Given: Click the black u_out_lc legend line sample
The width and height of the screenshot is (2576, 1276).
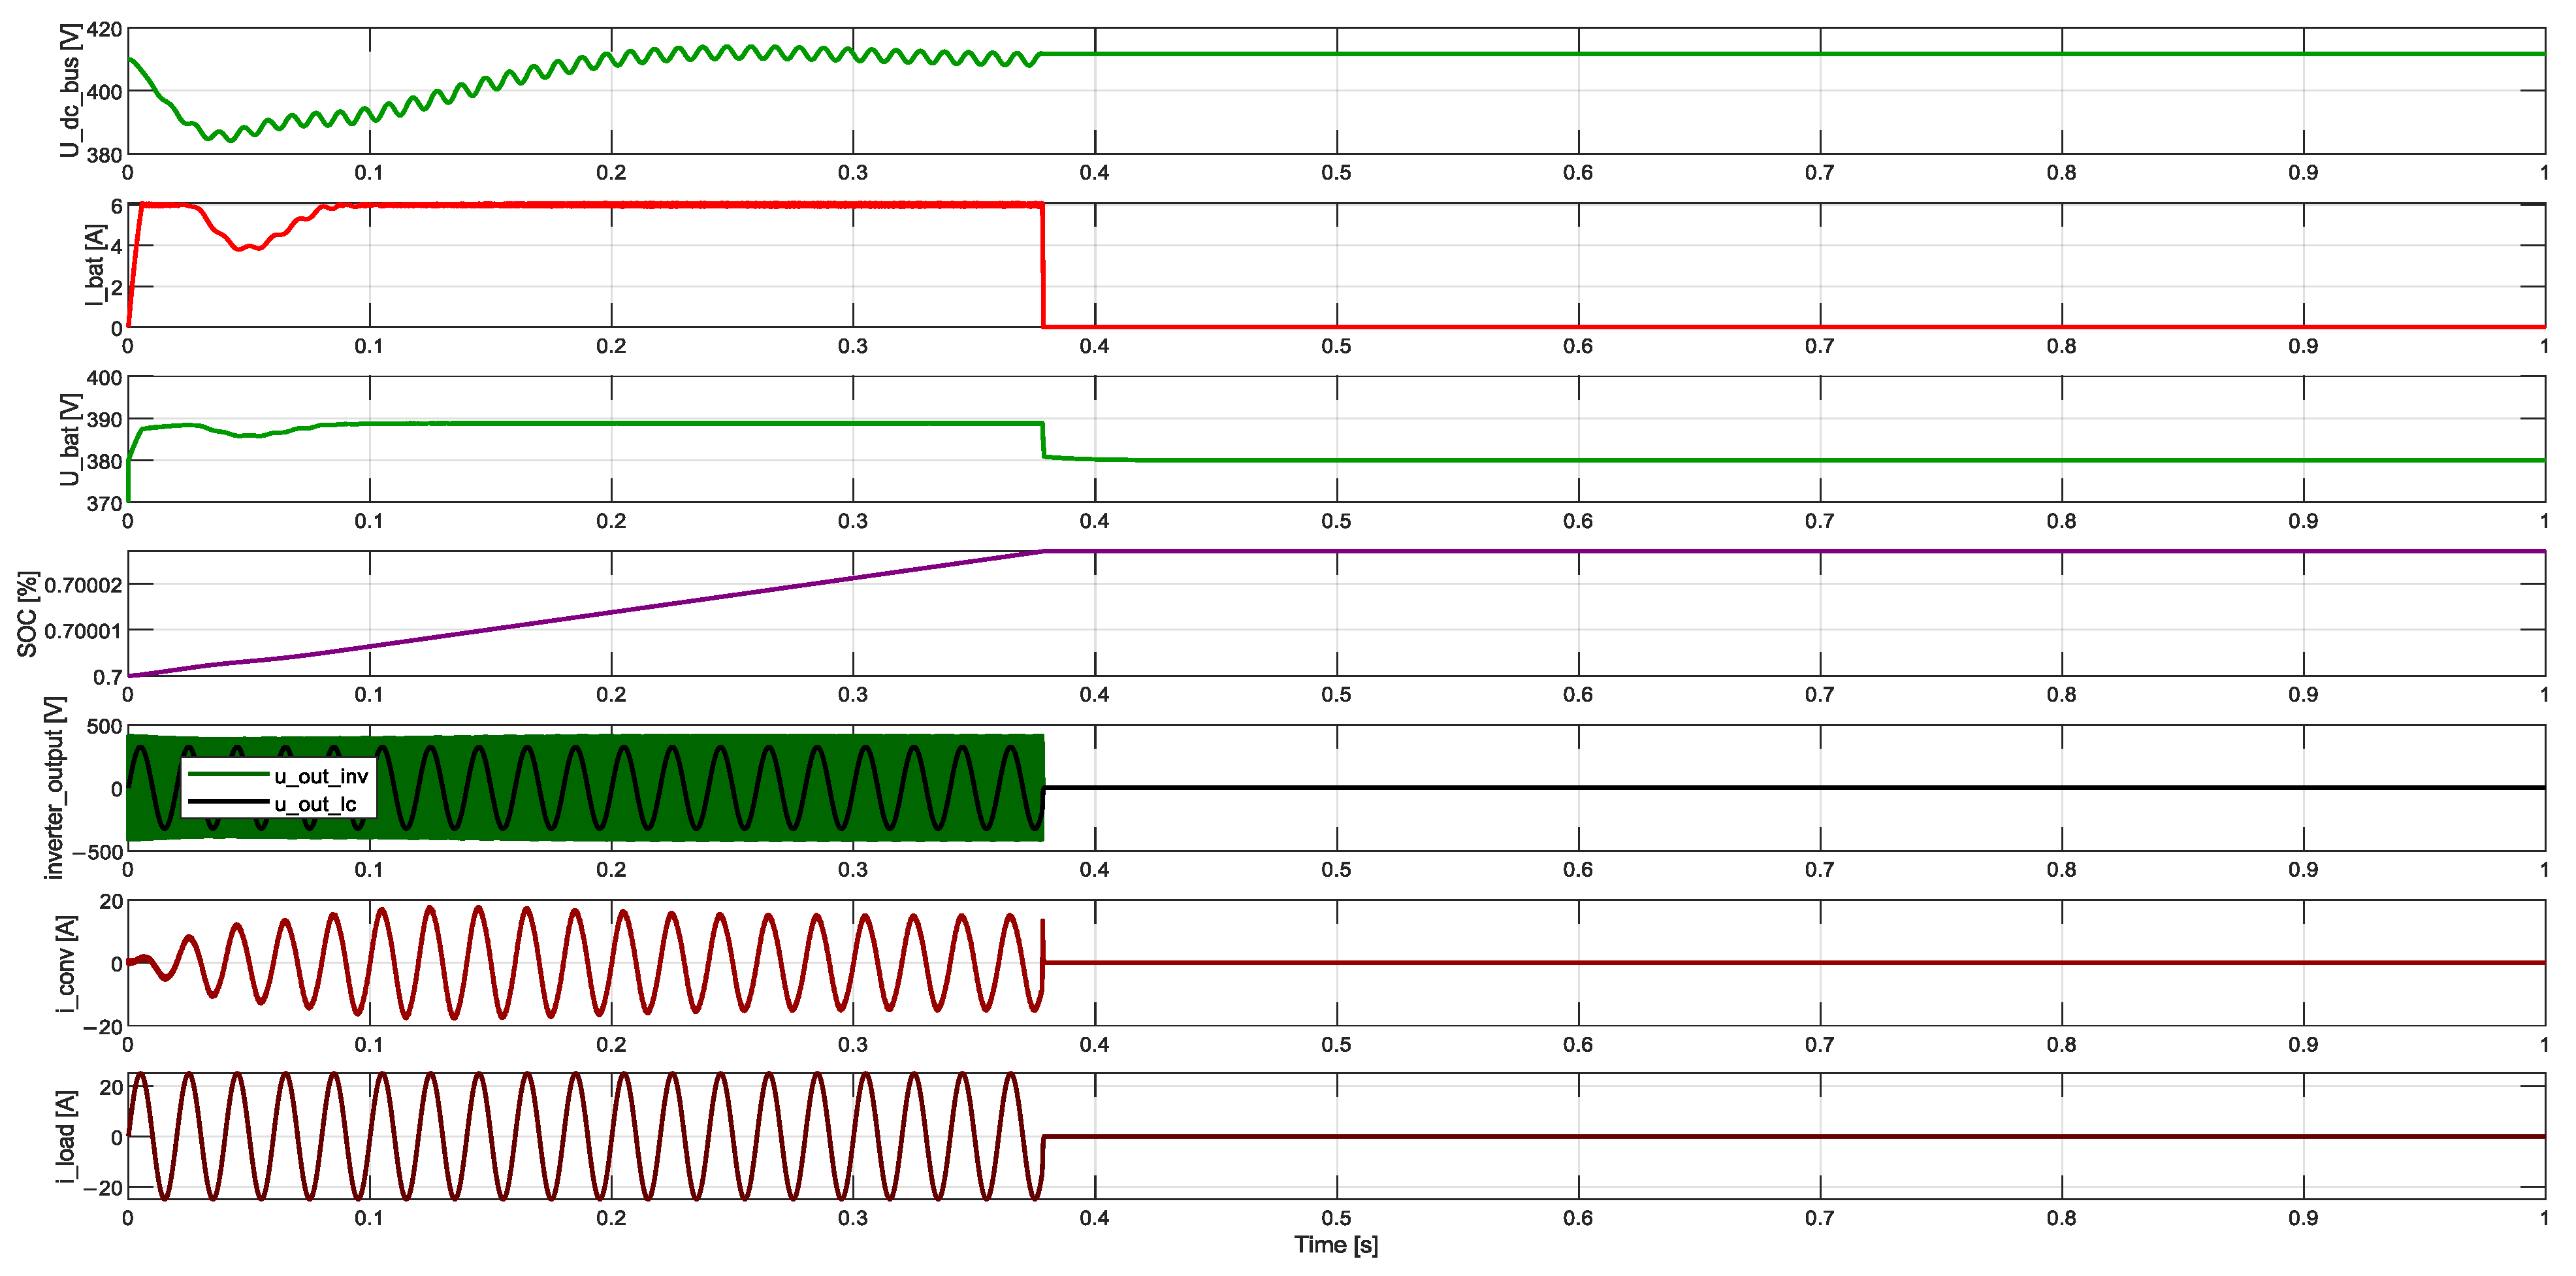Looking at the screenshot, I should (228, 803).
